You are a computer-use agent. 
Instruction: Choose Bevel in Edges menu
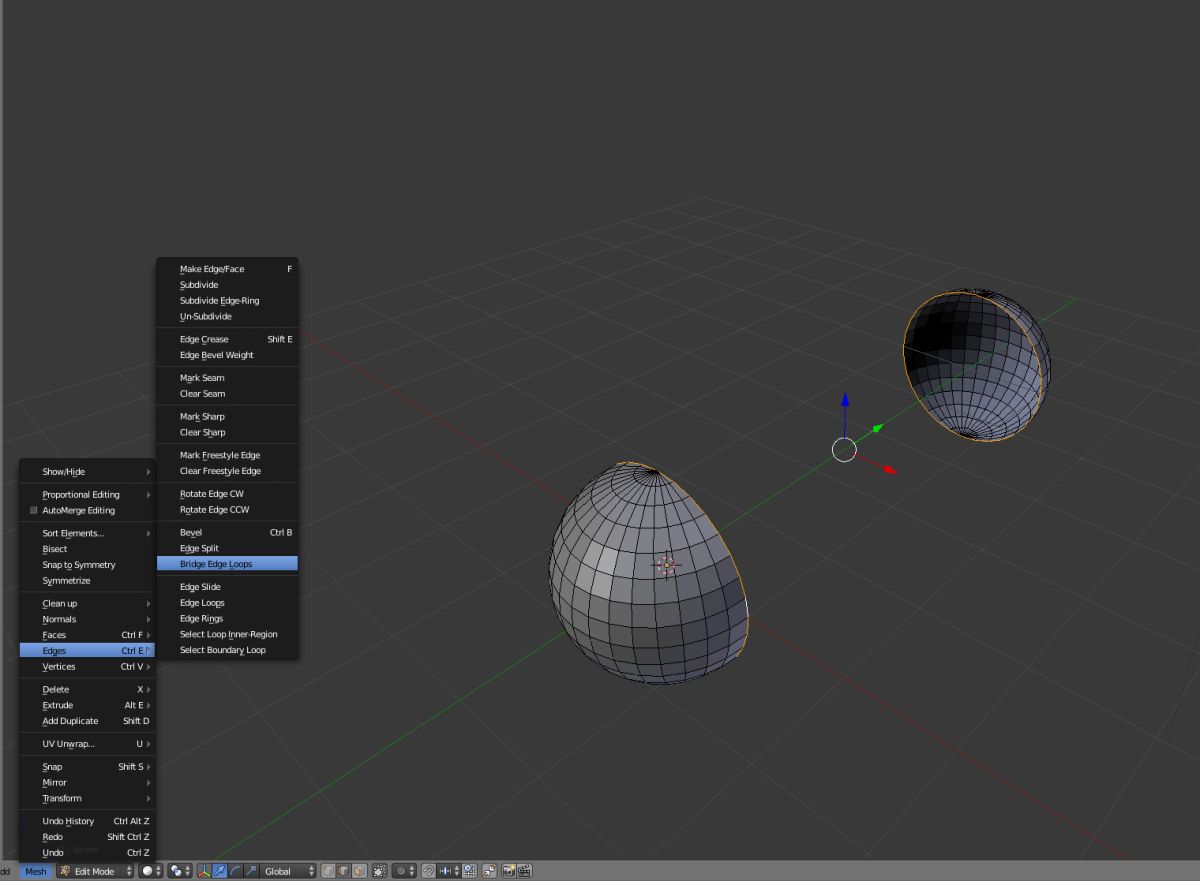(227, 533)
